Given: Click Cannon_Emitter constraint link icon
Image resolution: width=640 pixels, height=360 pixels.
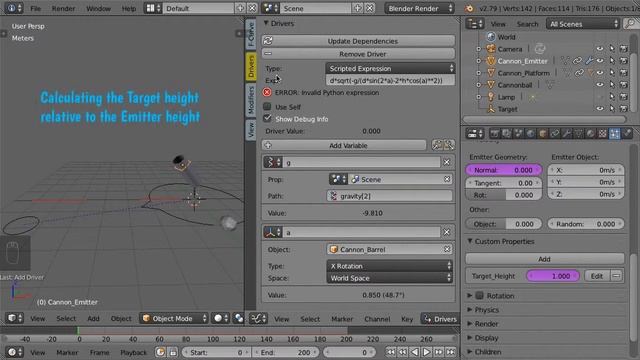Looking at the screenshot, I should point(577,61).
